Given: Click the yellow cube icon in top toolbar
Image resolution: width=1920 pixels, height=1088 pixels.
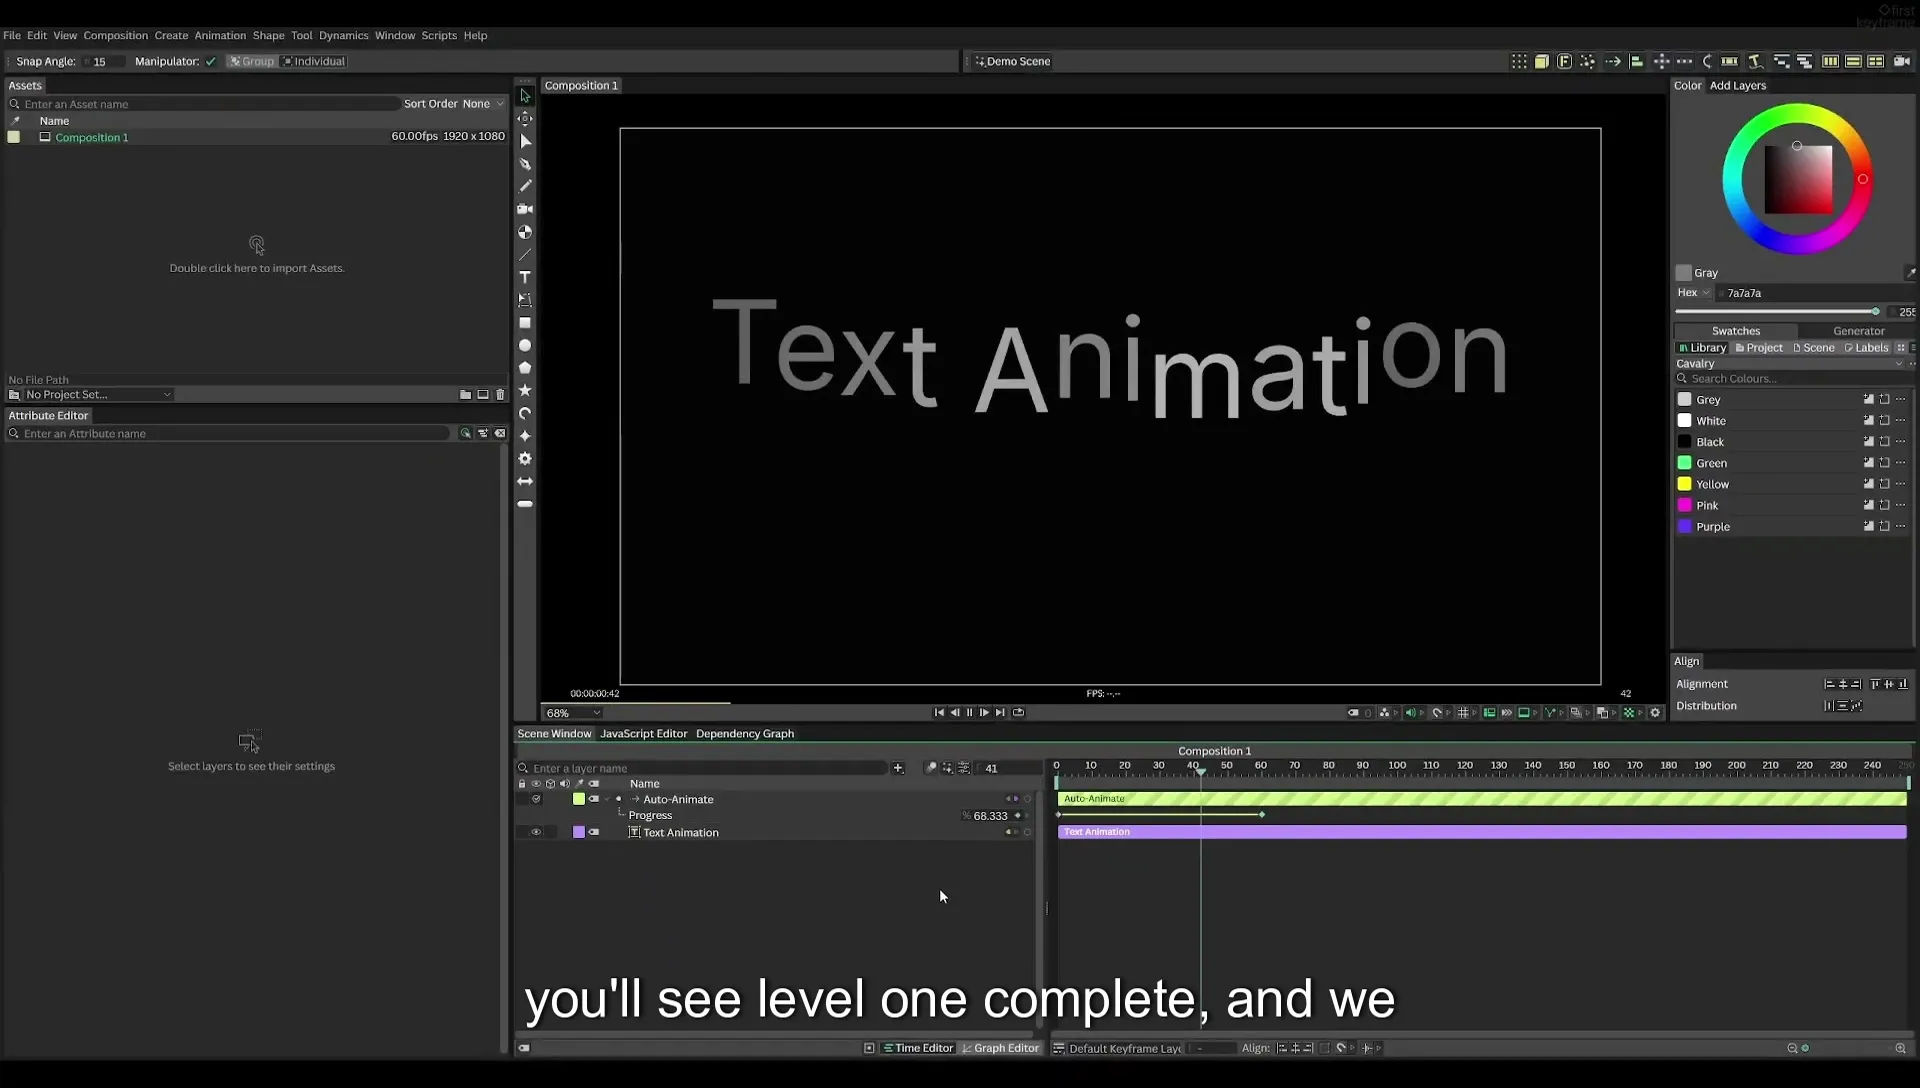Looking at the screenshot, I should 1542,61.
